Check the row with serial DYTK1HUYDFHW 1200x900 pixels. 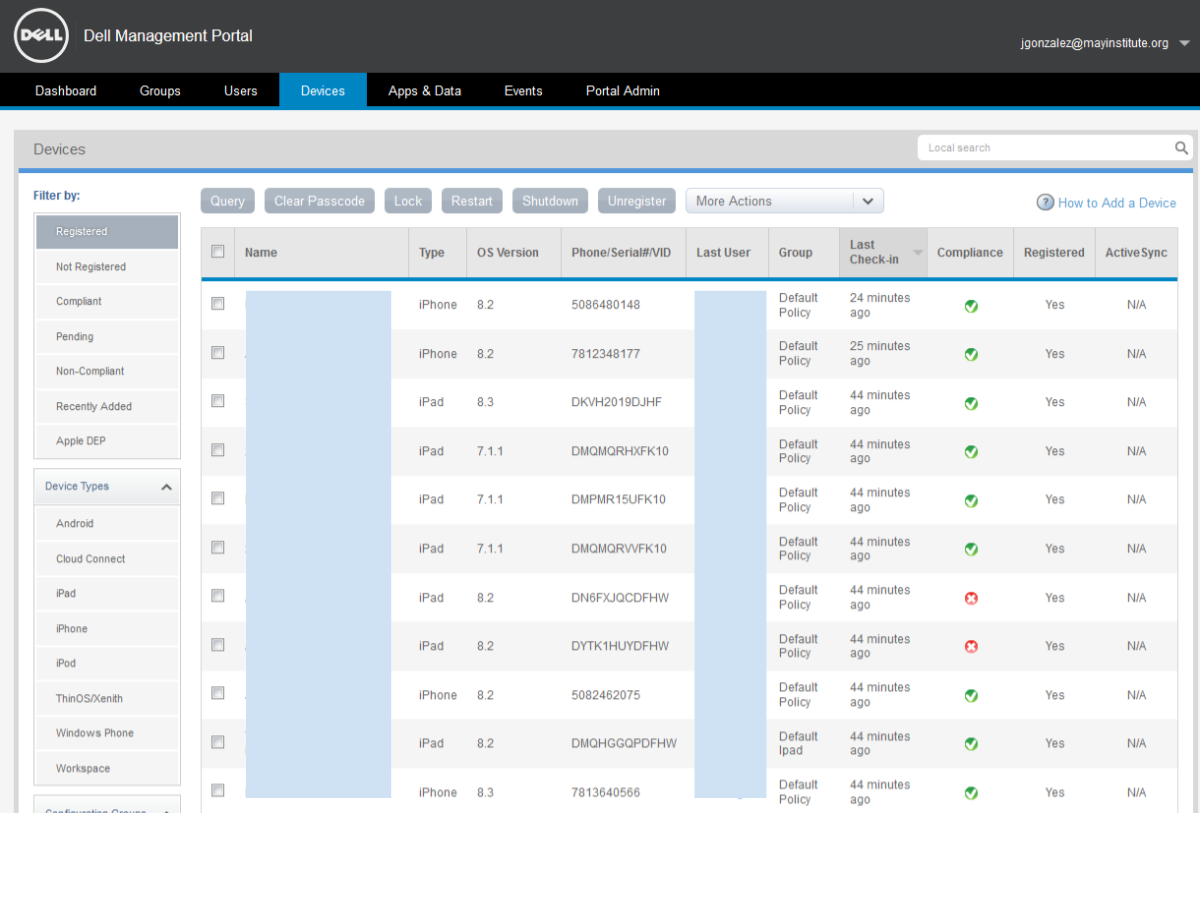[218, 644]
